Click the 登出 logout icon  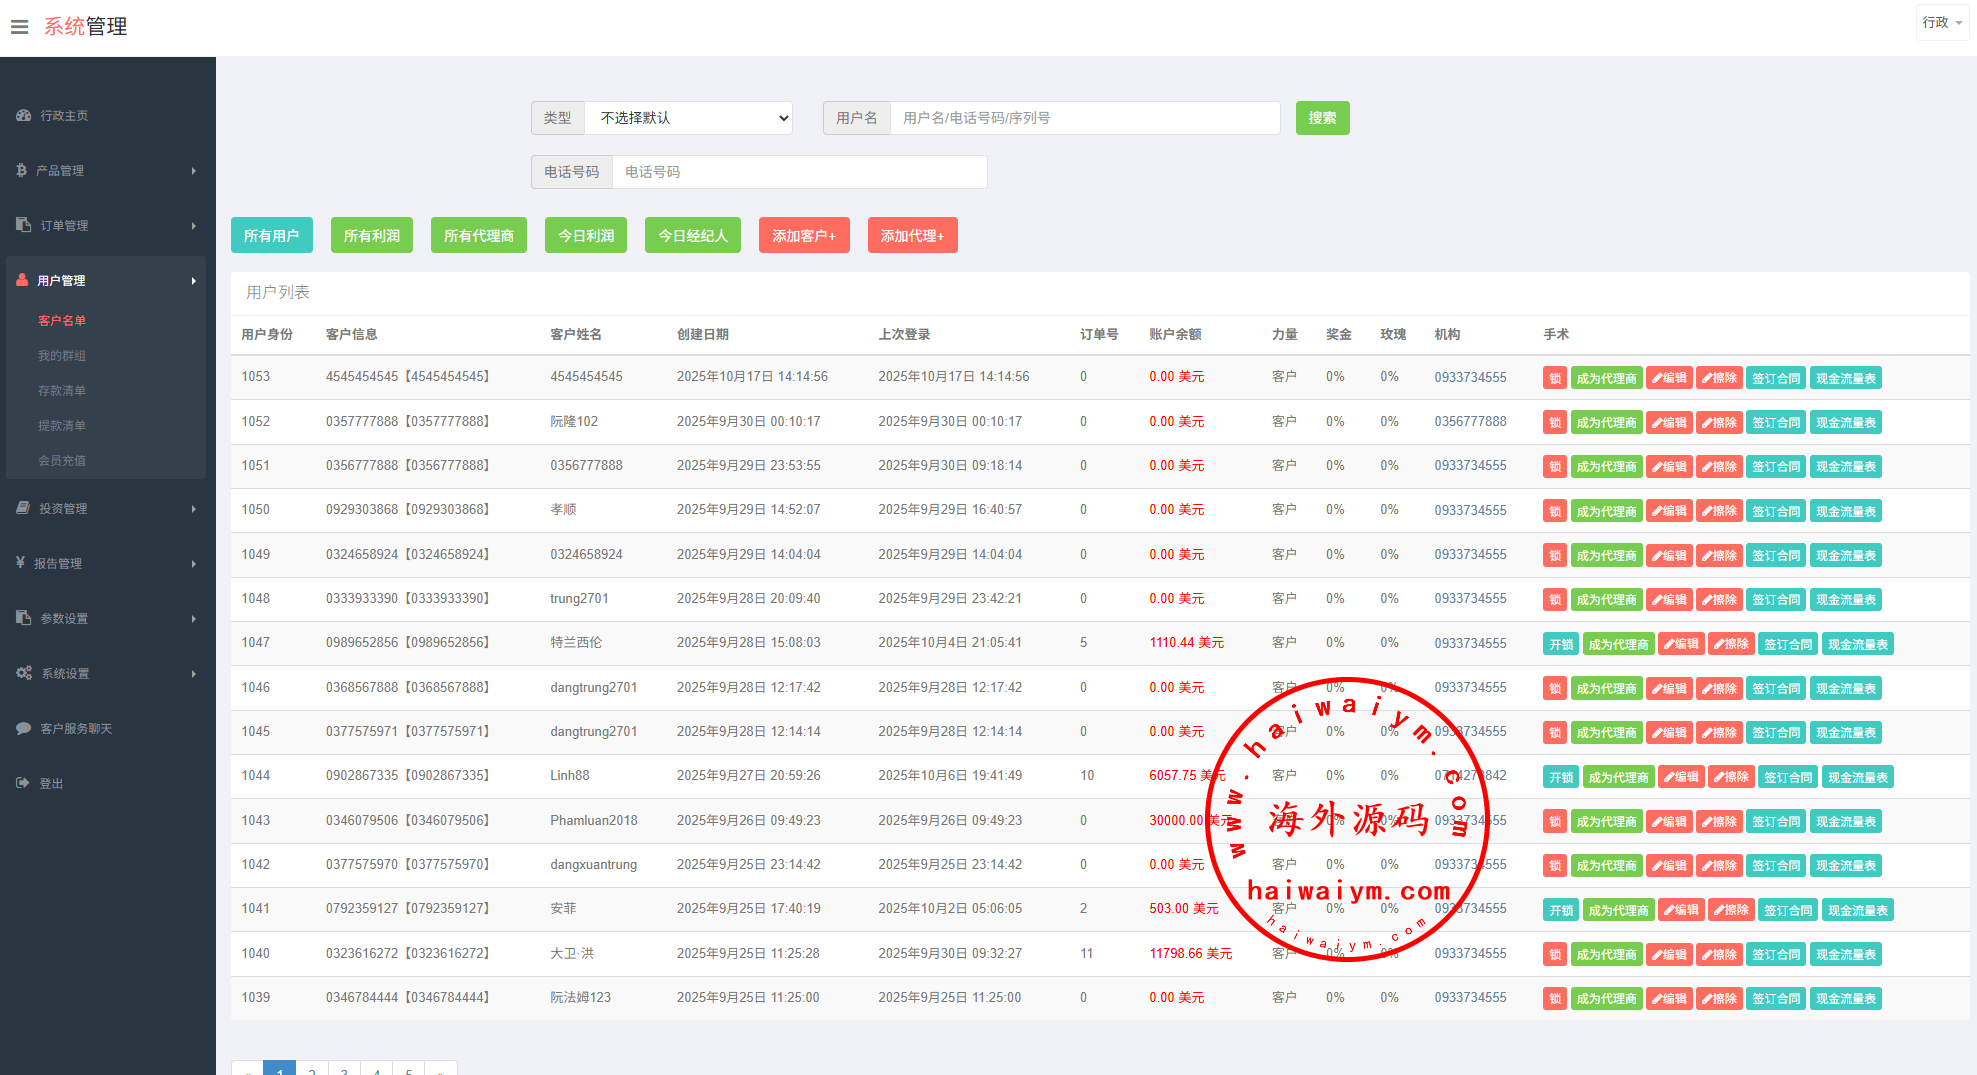pos(23,784)
